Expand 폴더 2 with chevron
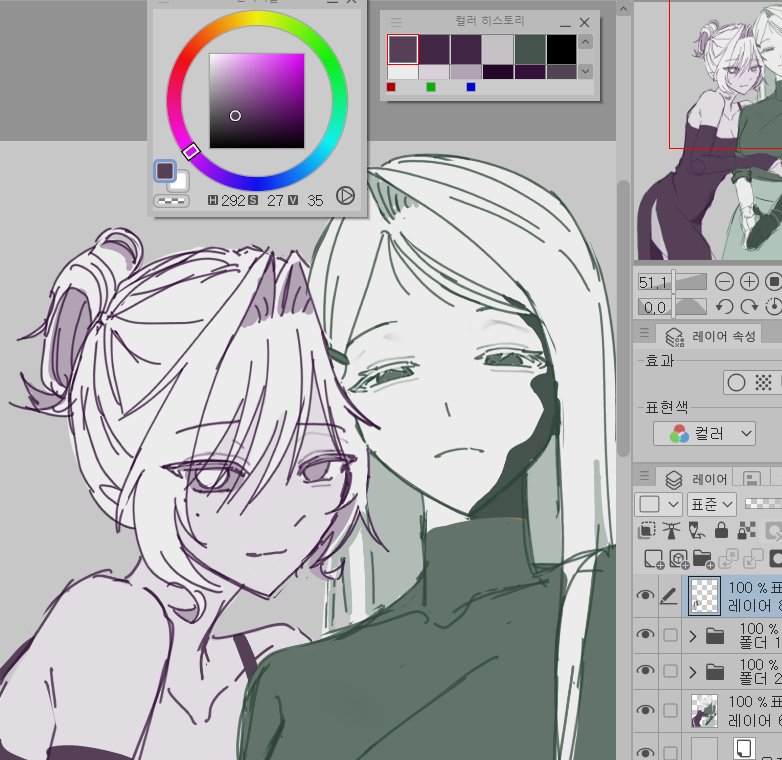The image size is (782, 760). 692,672
